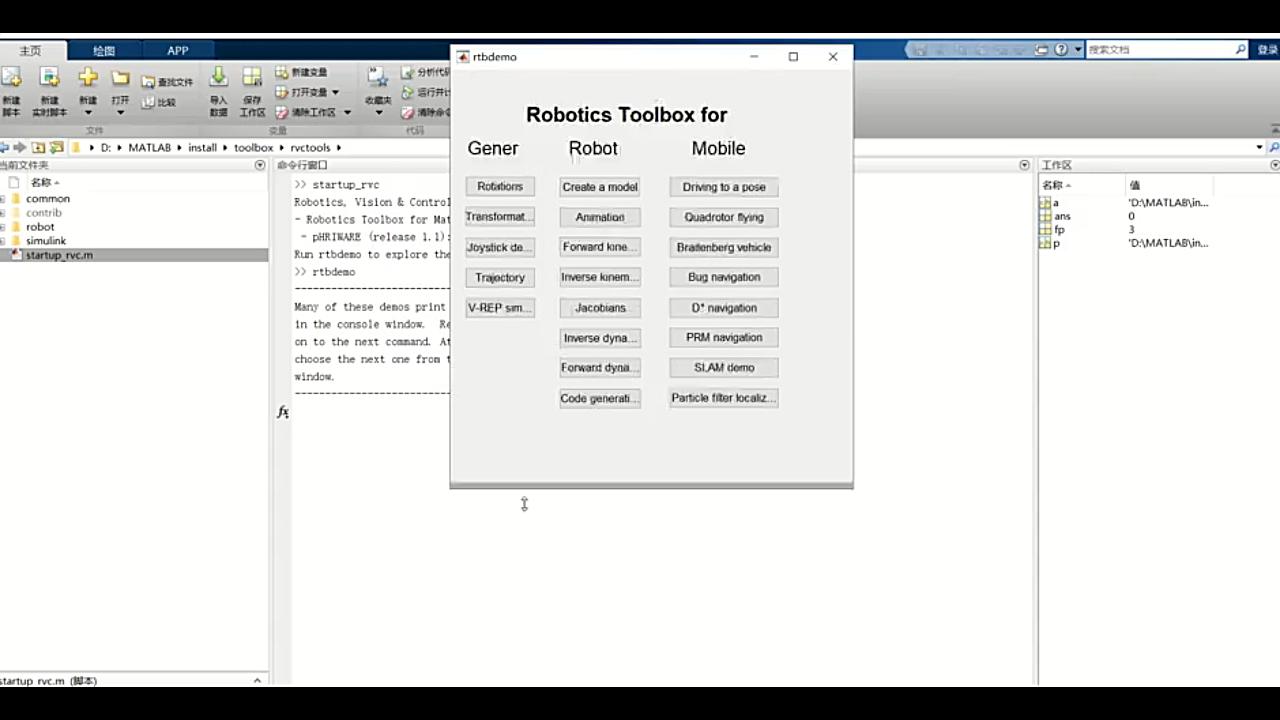The height and width of the screenshot is (720, 1280).
Task: Click the 'toolbox' path segment
Action: (253, 147)
